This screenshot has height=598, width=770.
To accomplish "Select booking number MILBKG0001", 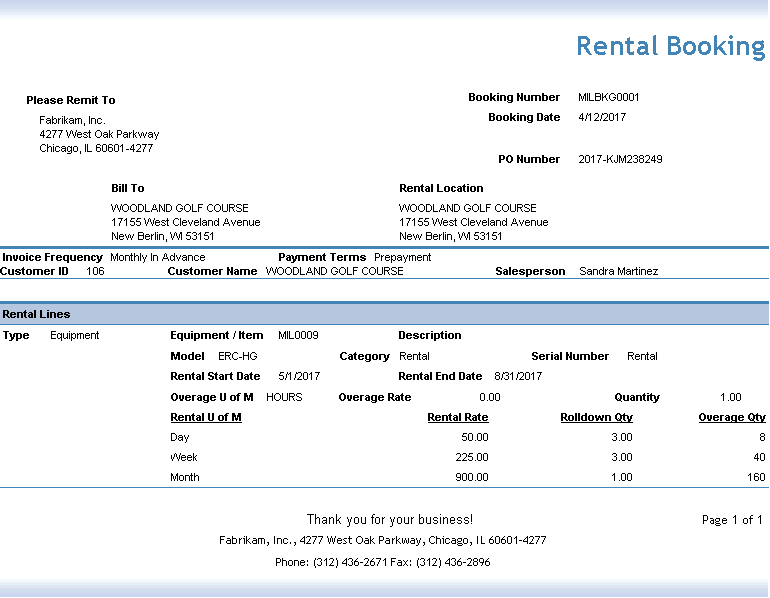I will (x=608, y=98).
